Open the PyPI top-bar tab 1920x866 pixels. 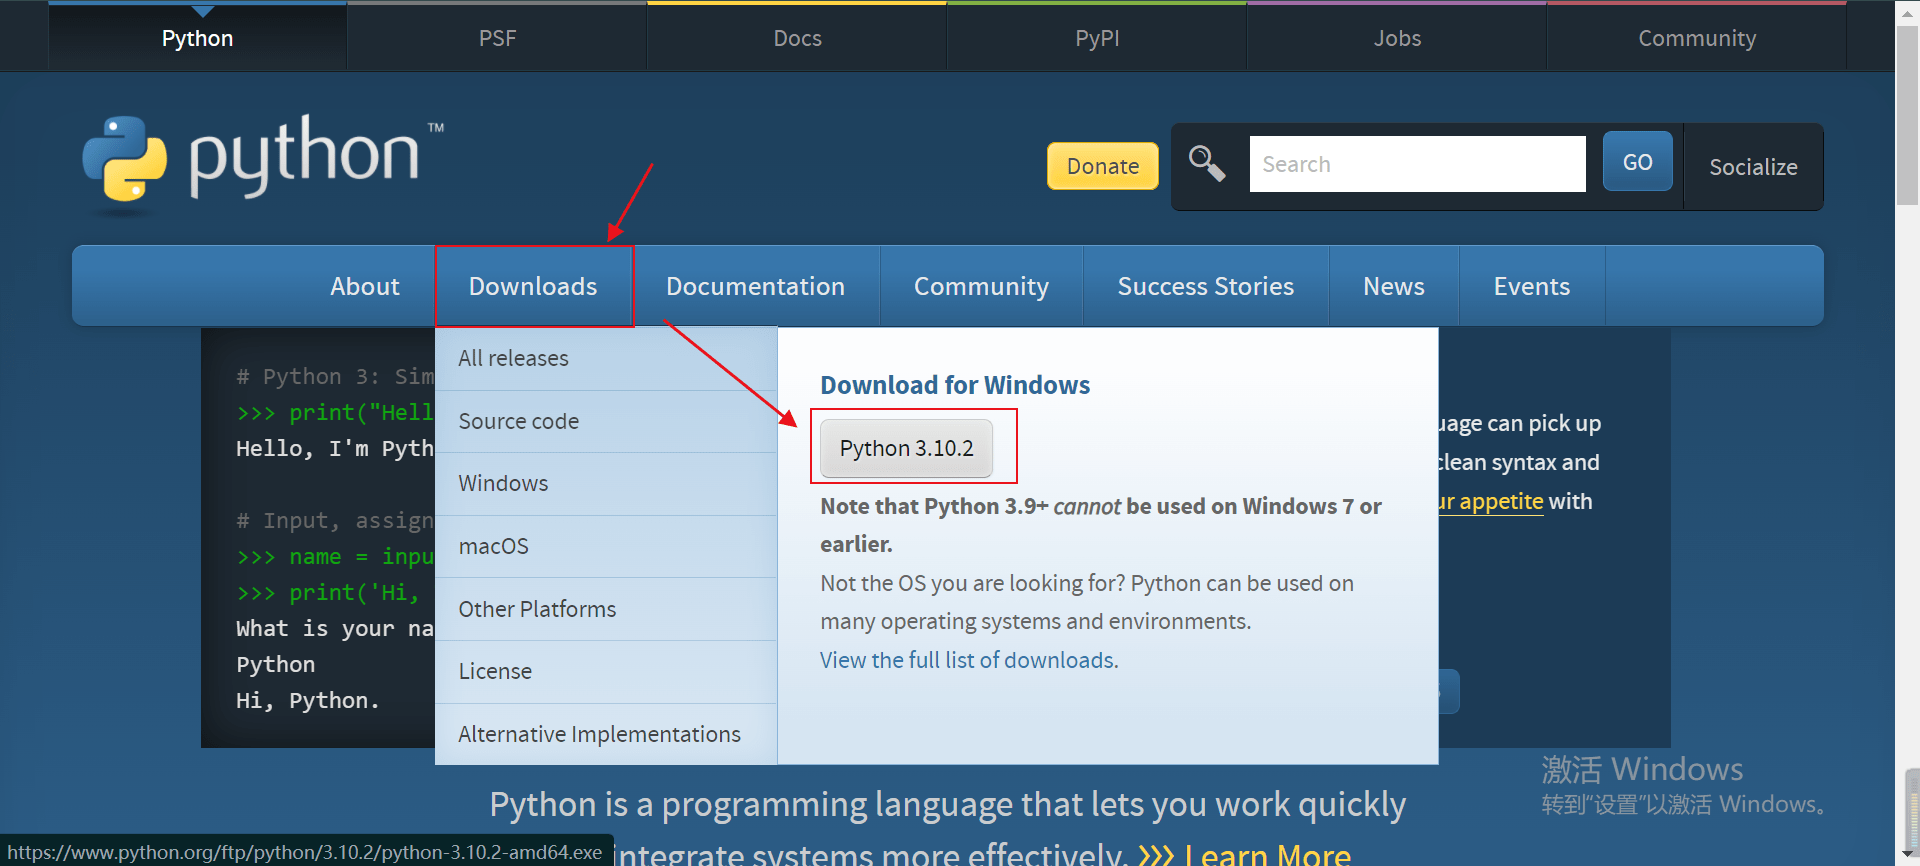pyautogui.click(x=1097, y=38)
